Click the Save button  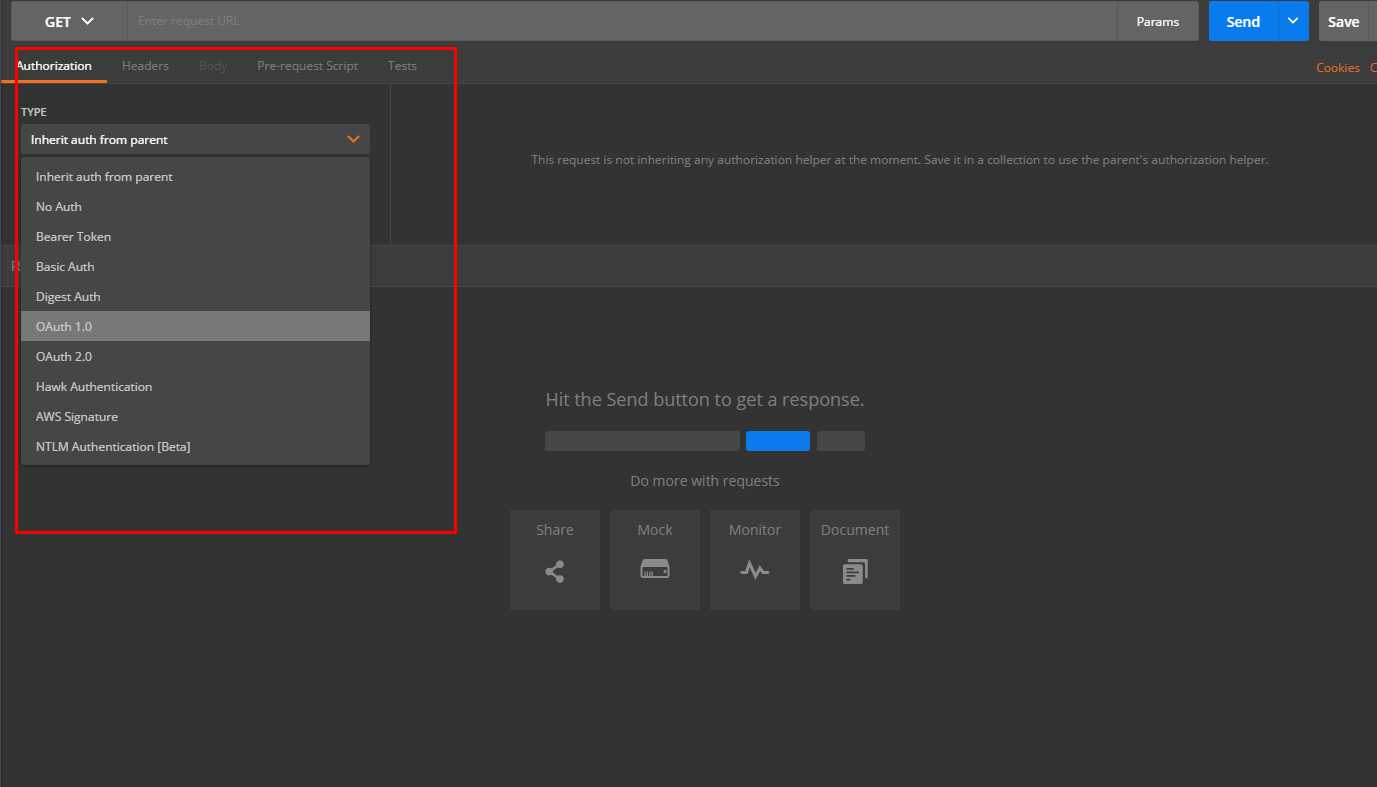coord(1344,20)
